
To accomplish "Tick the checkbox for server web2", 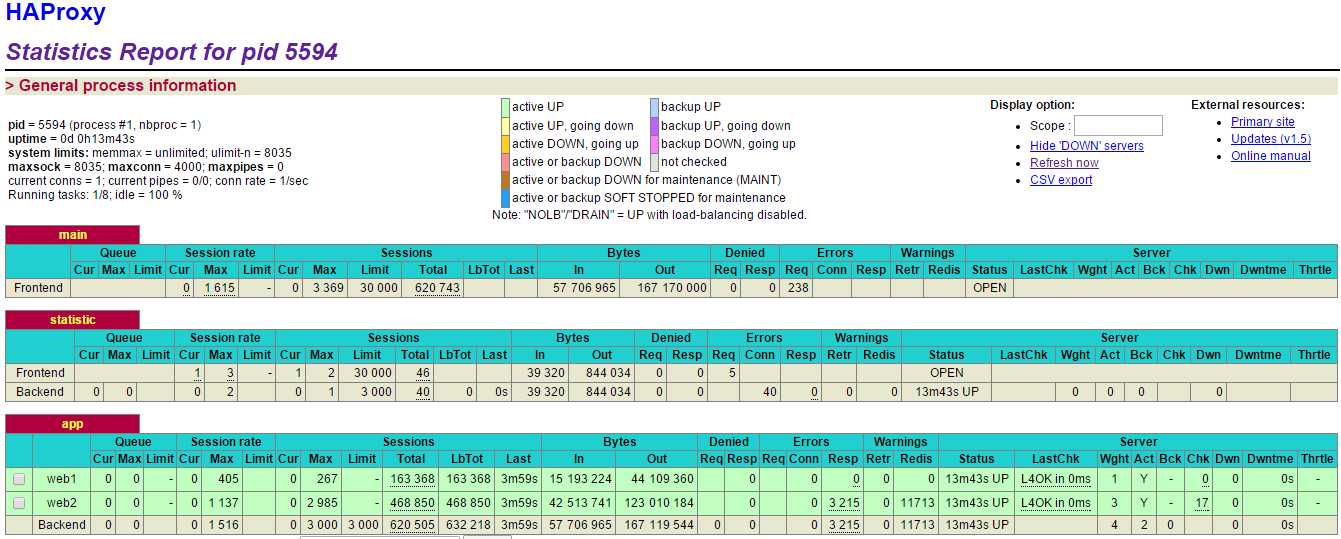I will coord(19,503).
